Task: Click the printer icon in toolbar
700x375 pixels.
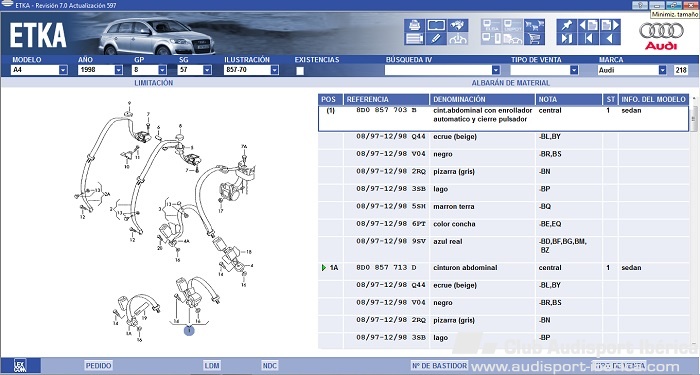Action: [x=414, y=25]
